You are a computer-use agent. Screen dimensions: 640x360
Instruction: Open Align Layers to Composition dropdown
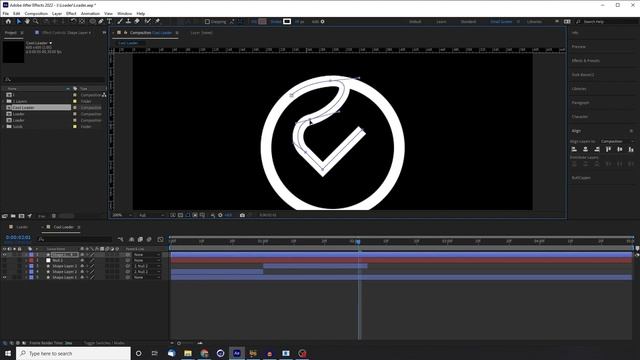(618, 141)
